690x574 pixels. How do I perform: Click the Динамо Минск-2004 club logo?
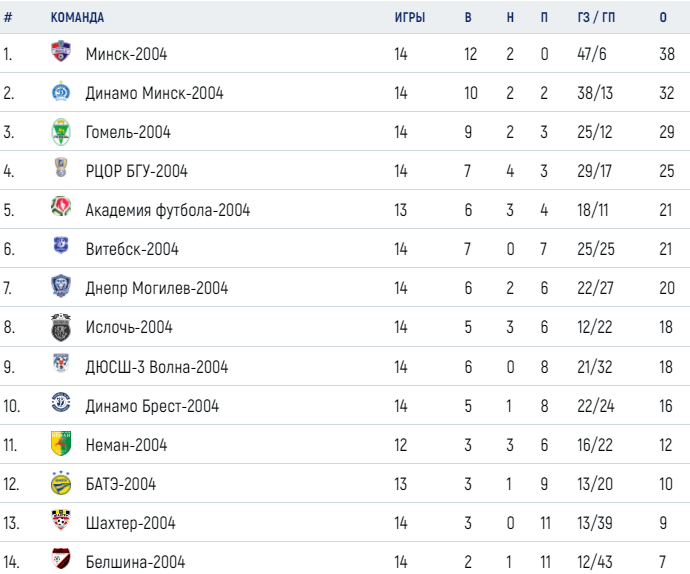[x=61, y=91]
